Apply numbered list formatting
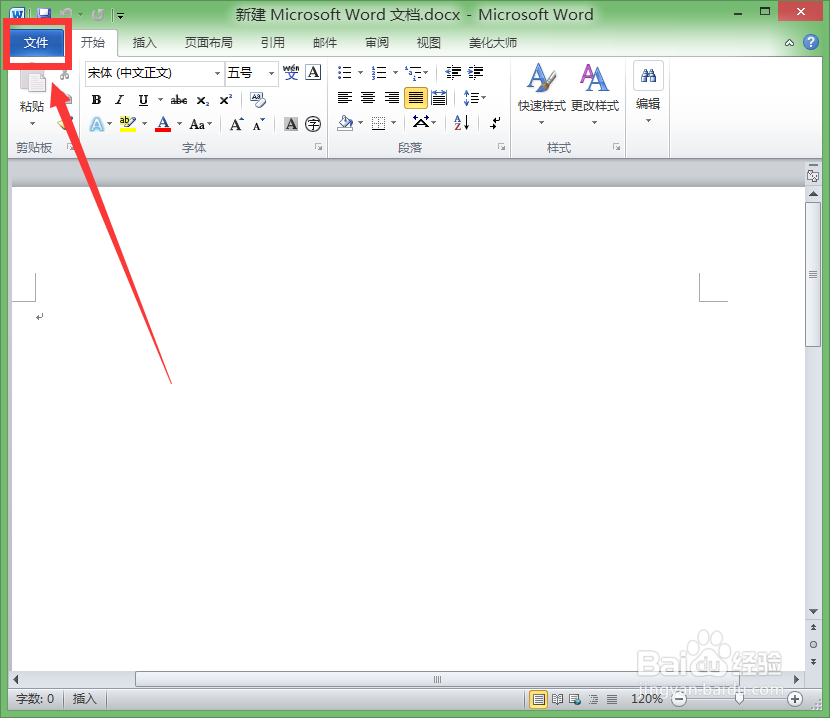The width and height of the screenshot is (830, 718). (x=379, y=73)
